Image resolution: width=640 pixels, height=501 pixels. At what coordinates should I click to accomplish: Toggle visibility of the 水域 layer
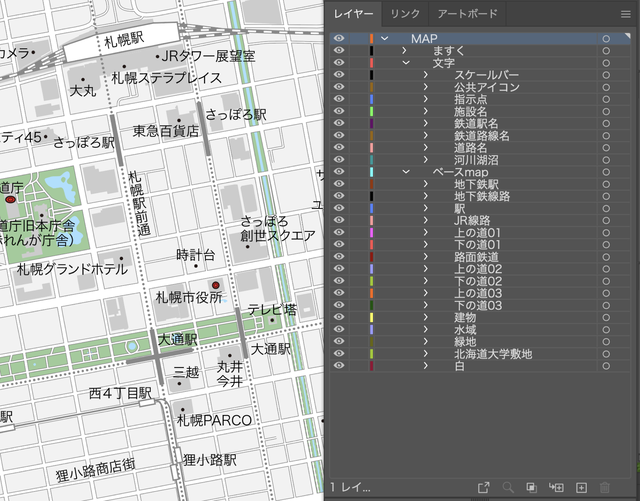point(338,329)
